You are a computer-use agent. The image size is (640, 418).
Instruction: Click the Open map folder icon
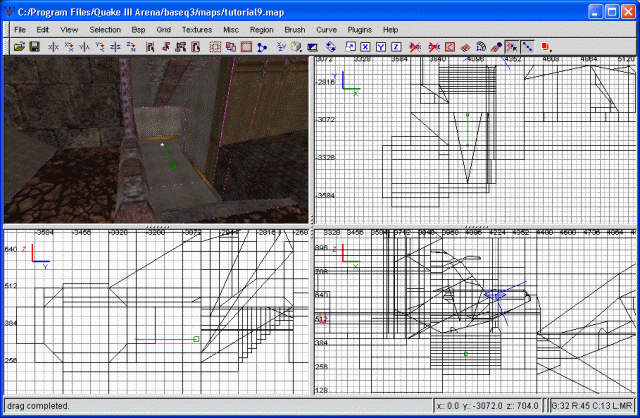click(19, 47)
